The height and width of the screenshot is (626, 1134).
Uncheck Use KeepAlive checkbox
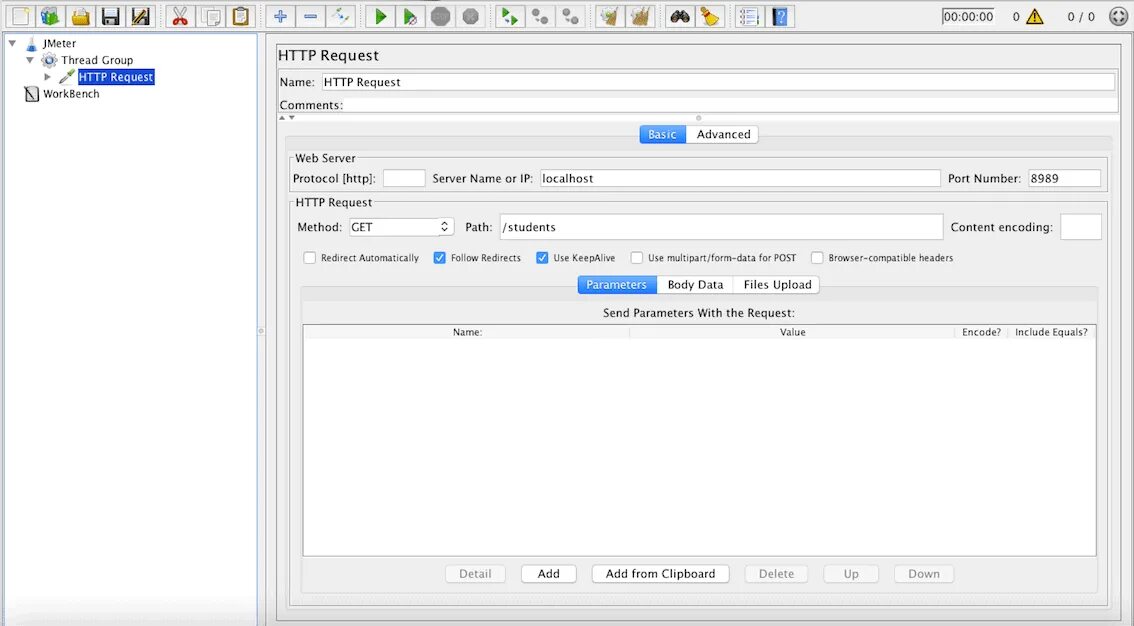click(542, 257)
